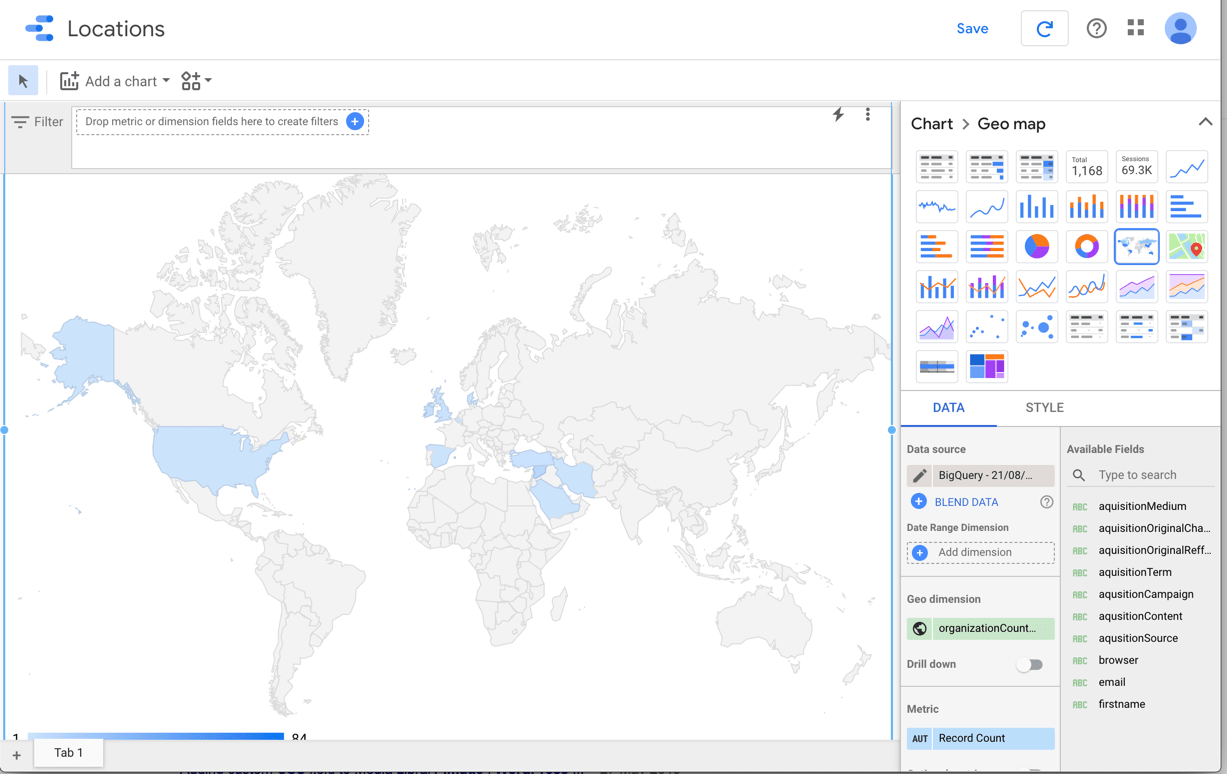Open the add control dropdown
Viewport: 1227px width, 774px height.
pyautogui.click(x=196, y=81)
